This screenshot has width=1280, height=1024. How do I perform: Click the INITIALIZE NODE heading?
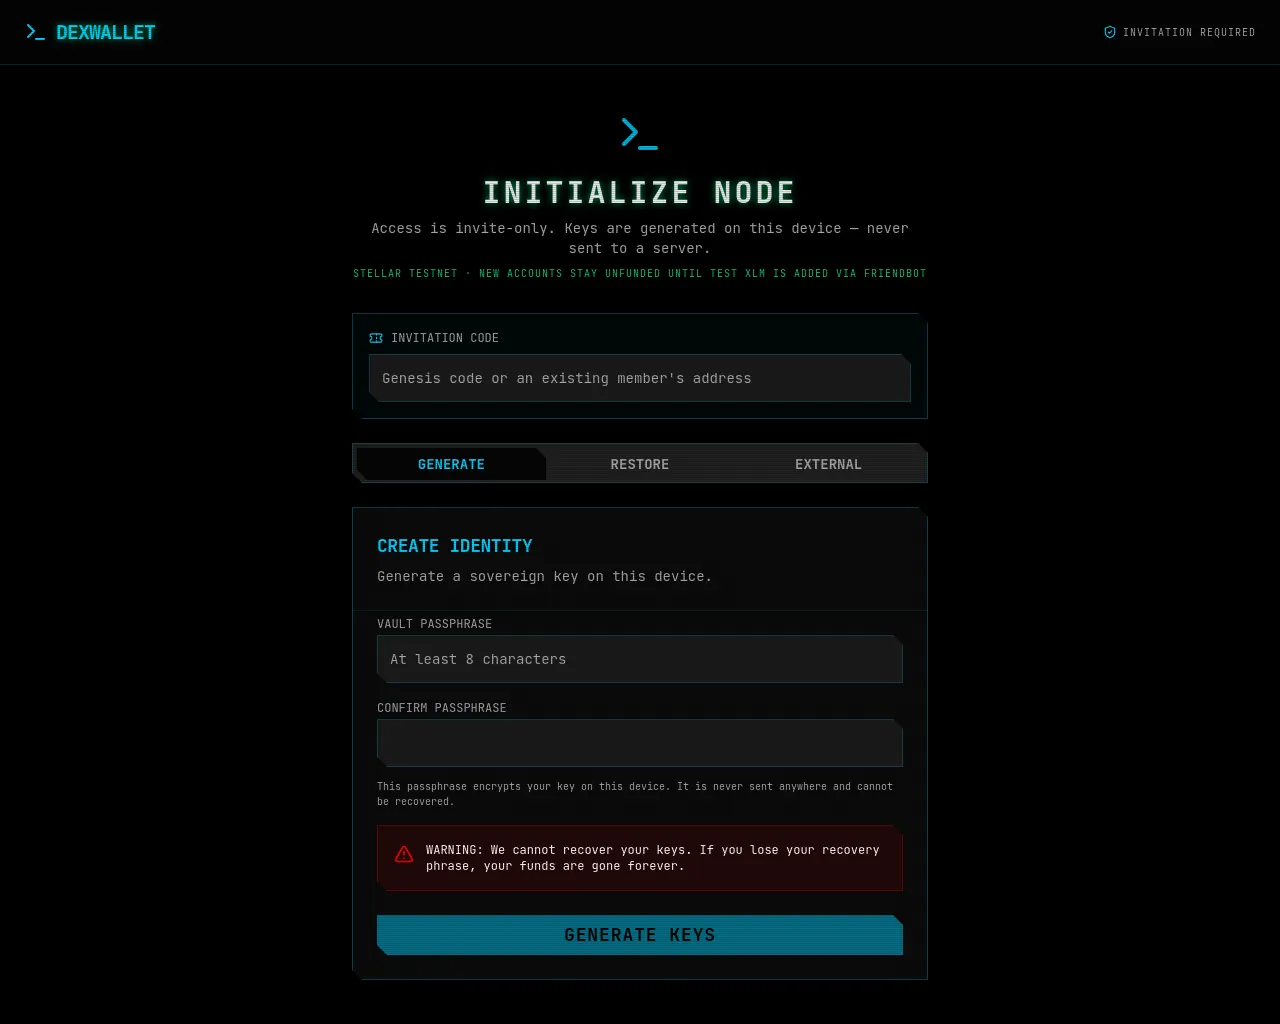click(640, 192)
